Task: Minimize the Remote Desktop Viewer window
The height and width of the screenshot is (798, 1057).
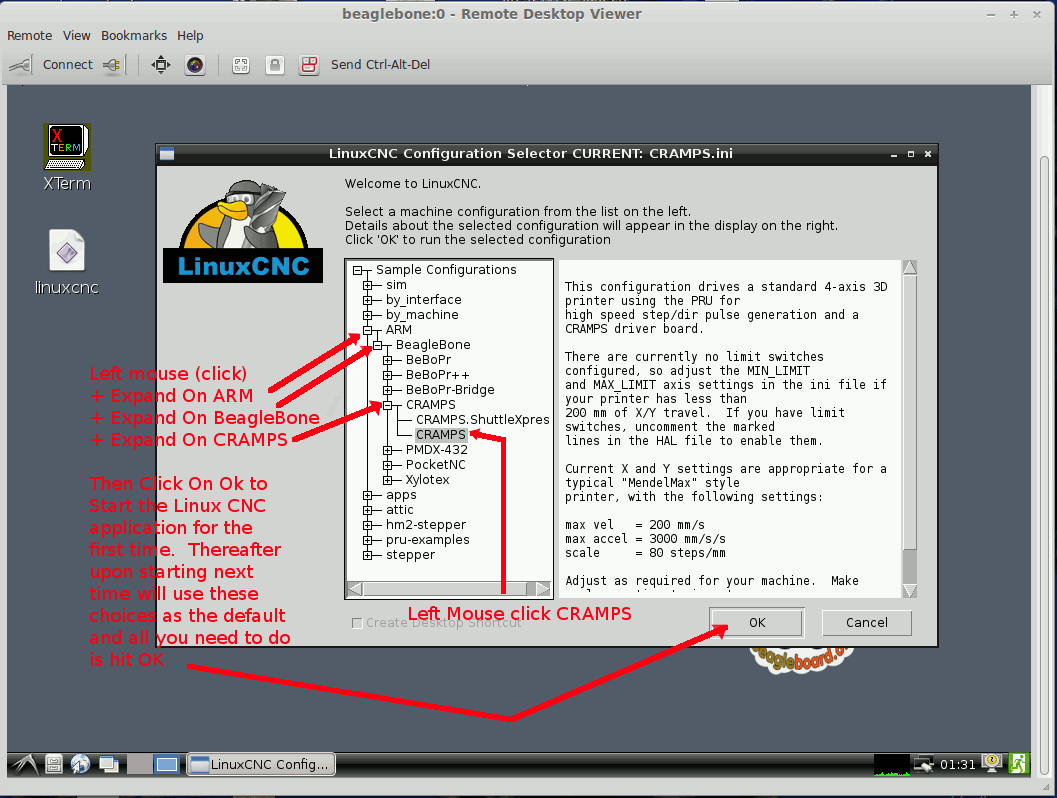Action: pos(991,14)
